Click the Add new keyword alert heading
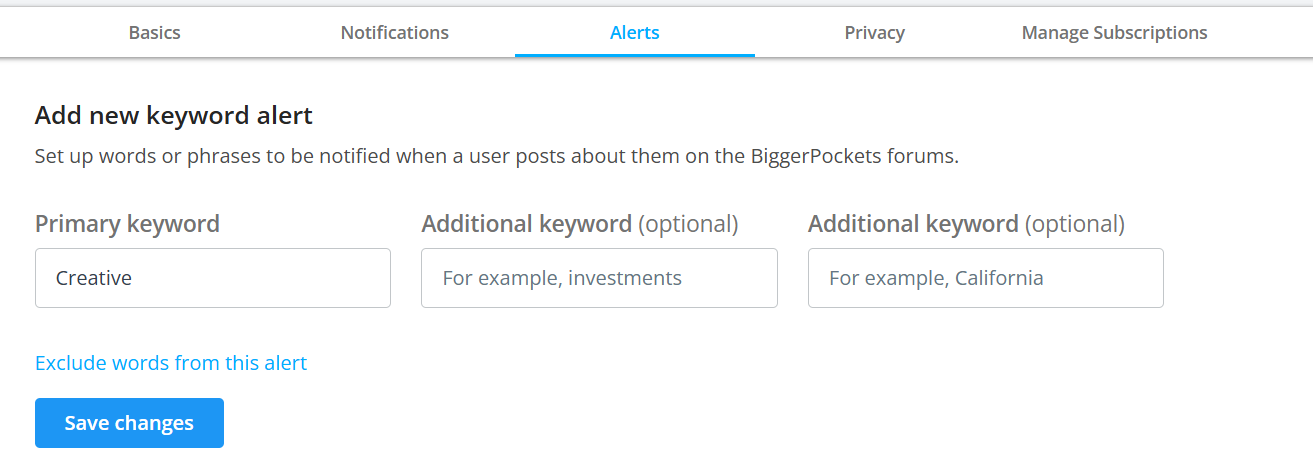Image resolution: width=1313 pixels, height=463 pixels. coord(174,116)
